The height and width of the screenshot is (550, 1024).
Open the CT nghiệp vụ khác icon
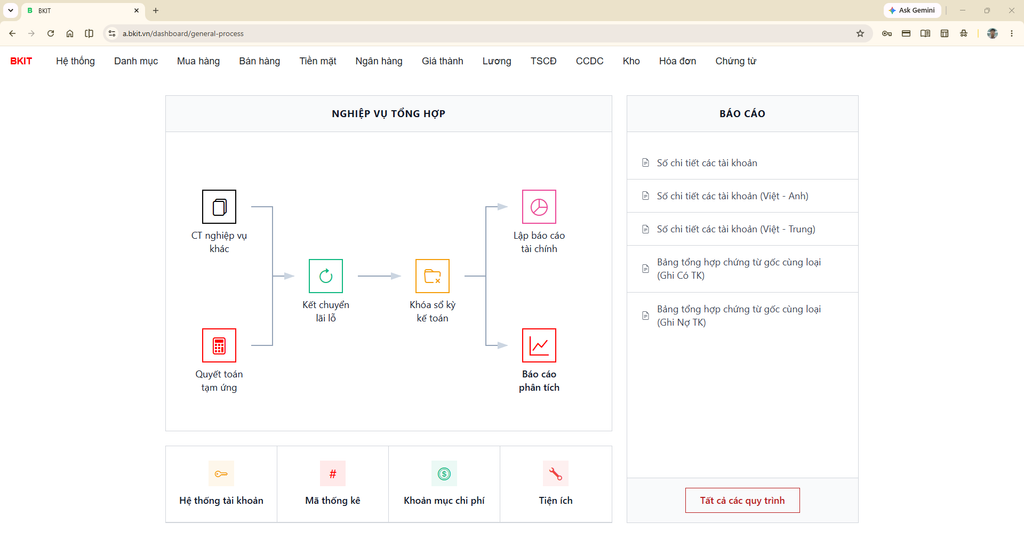(x=219, y=206)
